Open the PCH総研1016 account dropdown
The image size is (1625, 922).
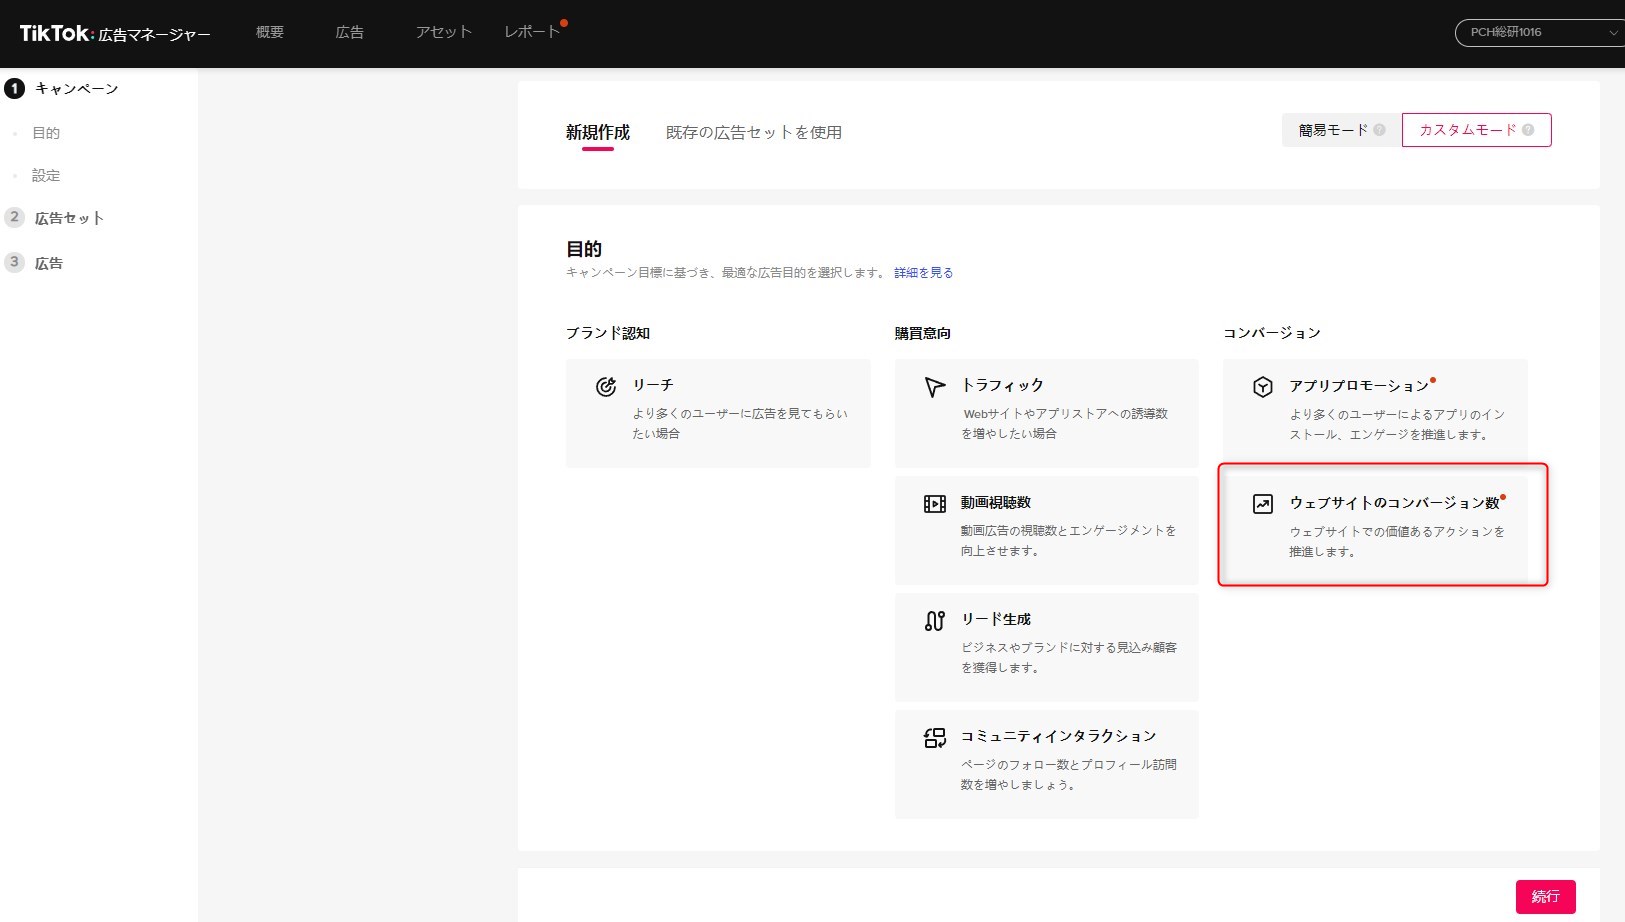pyautogui.click(x=1538, y=32)
